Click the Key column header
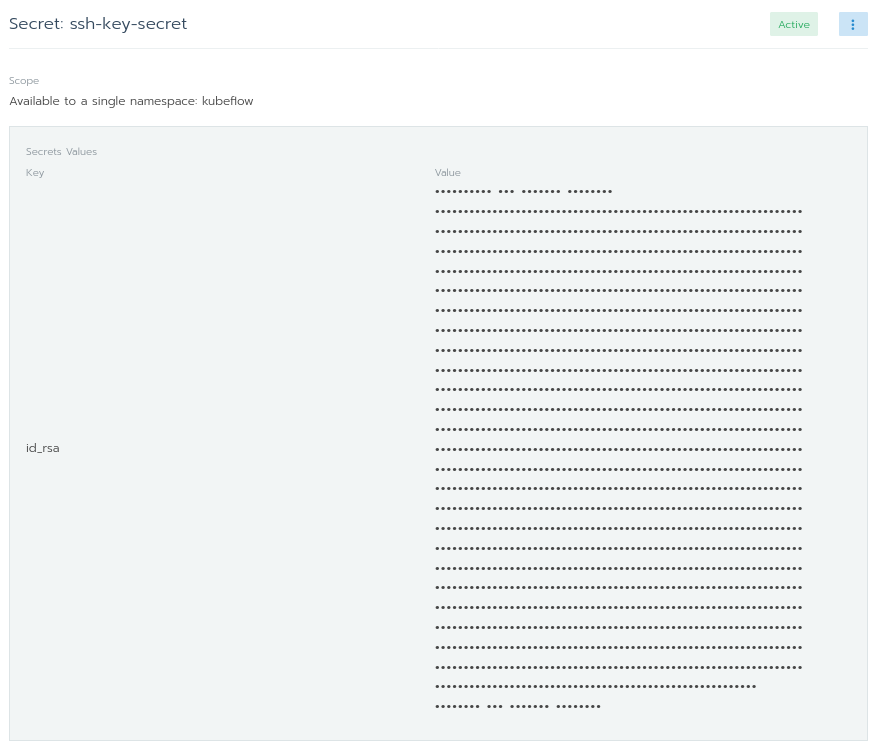Screen dimensions: 877x755 pyautogui.click(x=35, y=173)
